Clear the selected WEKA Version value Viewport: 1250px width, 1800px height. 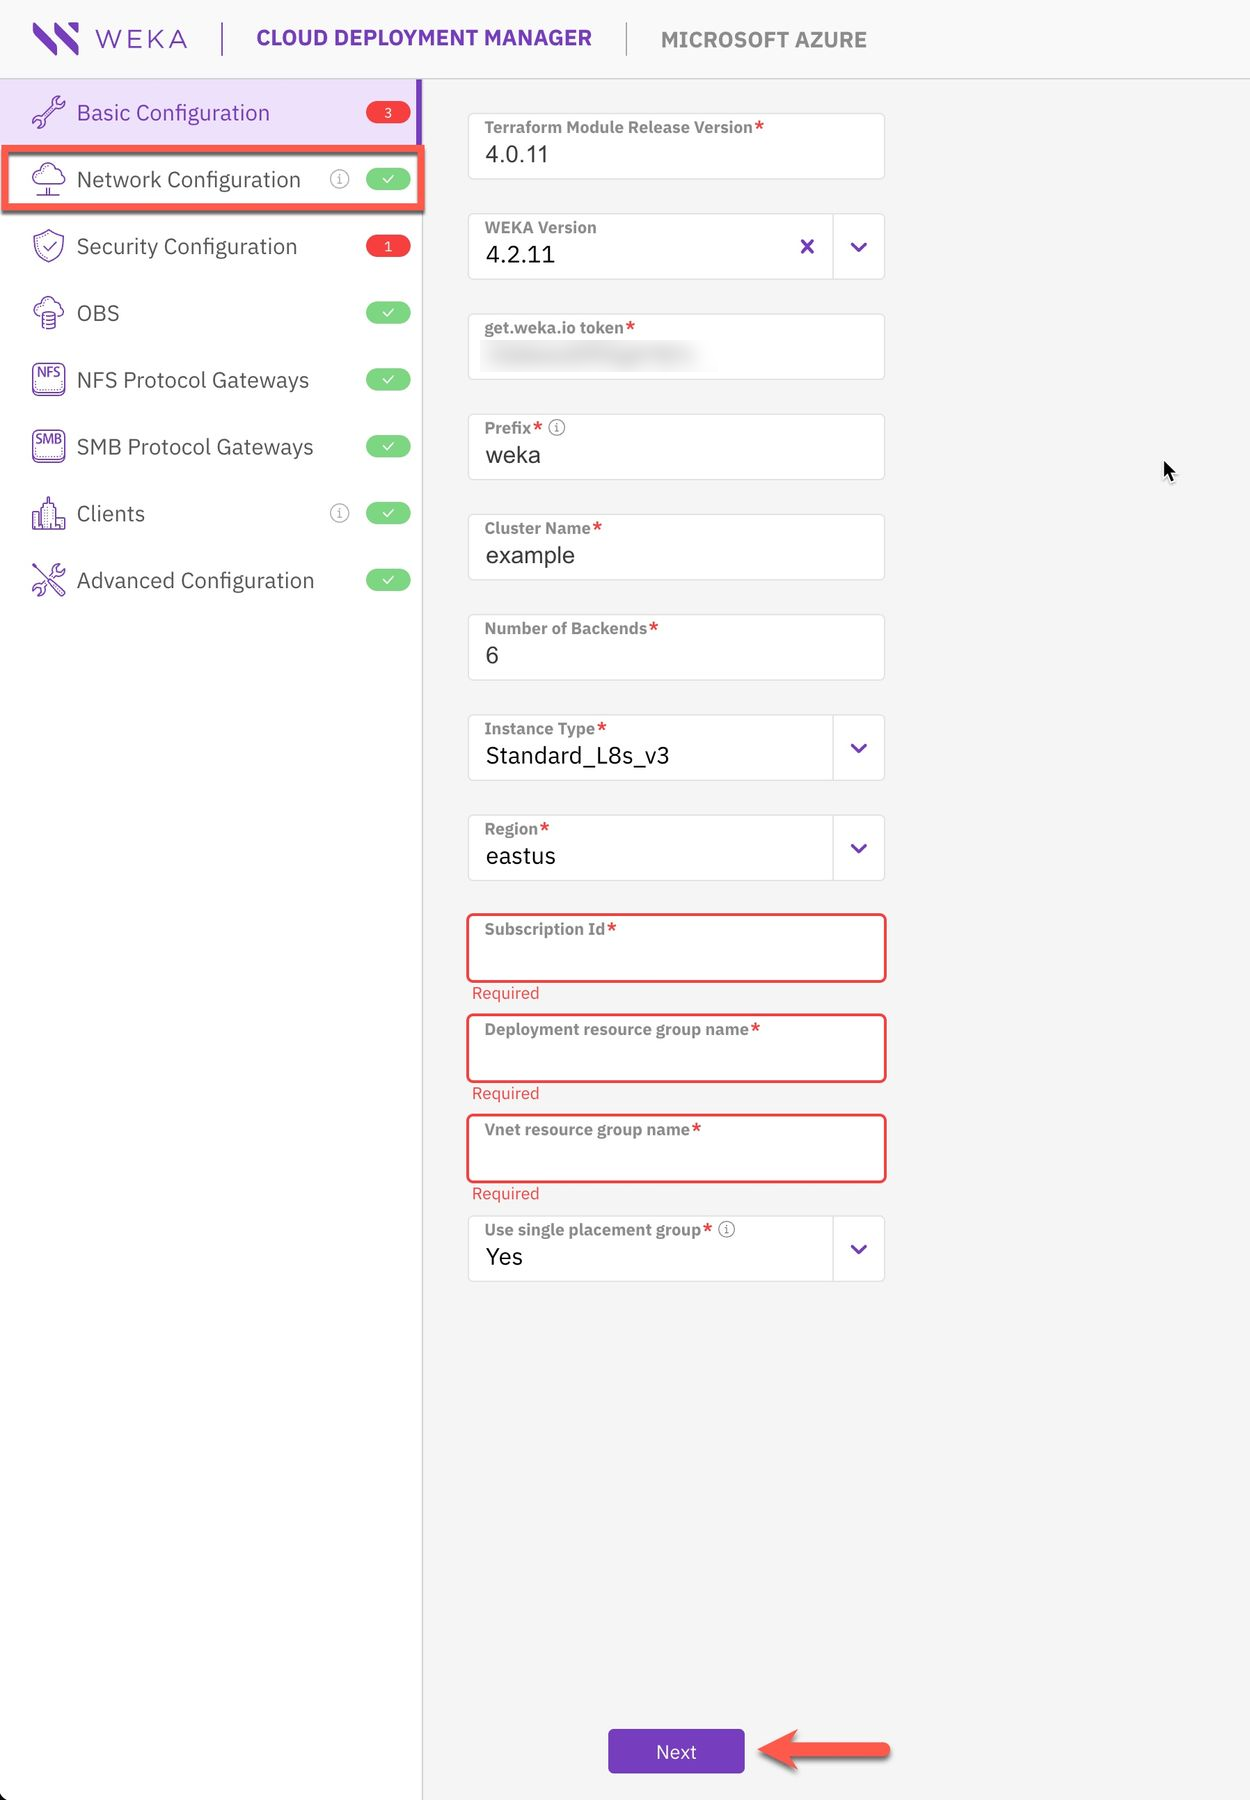click(x=807, y=246)
